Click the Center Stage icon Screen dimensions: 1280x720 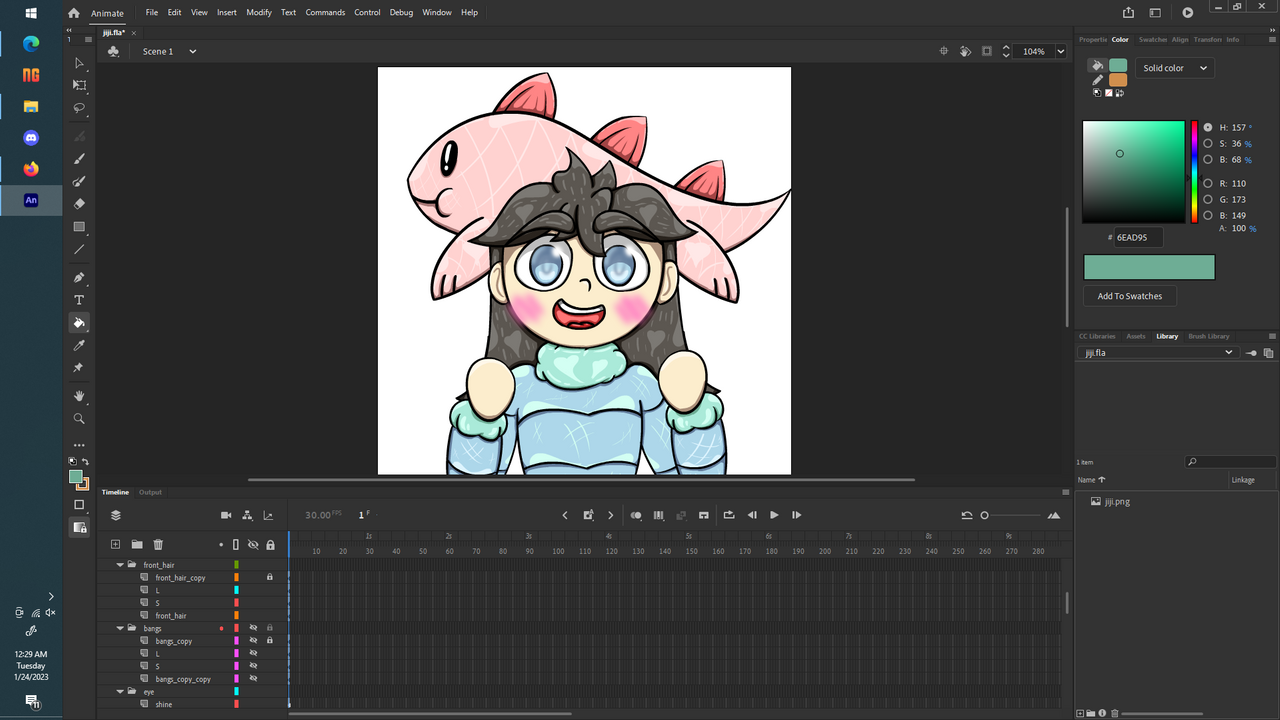point(944,51)
